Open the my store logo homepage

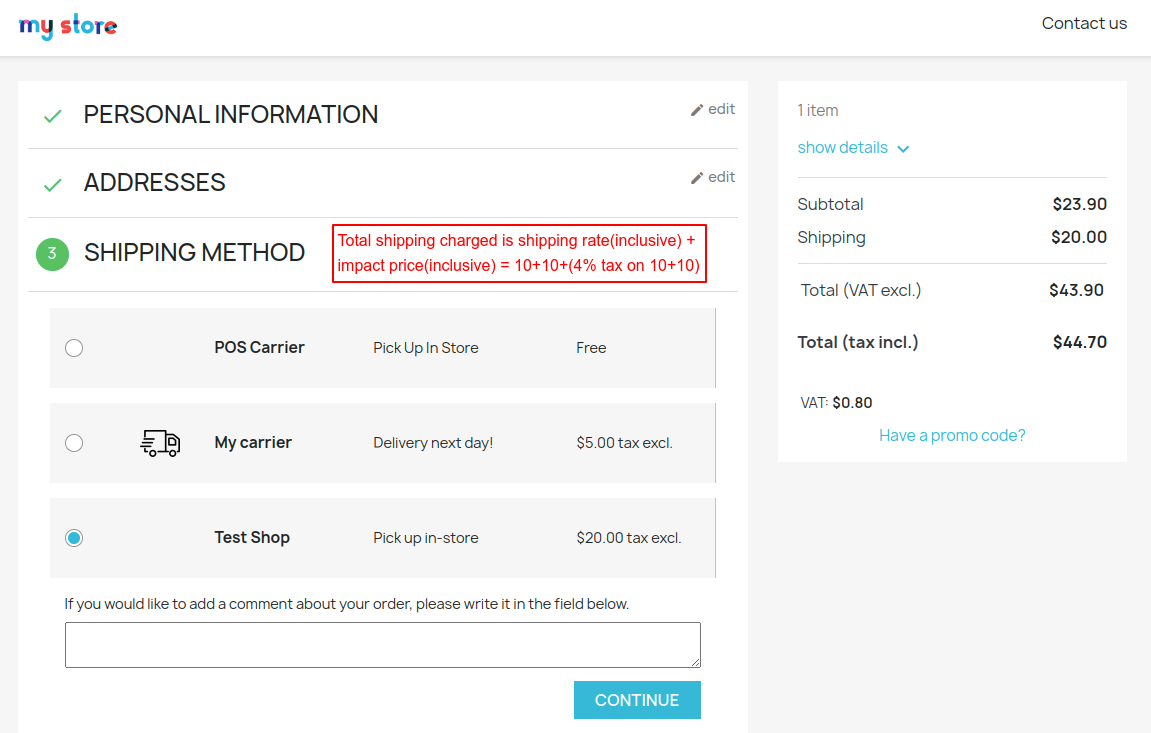pos(68,26)
